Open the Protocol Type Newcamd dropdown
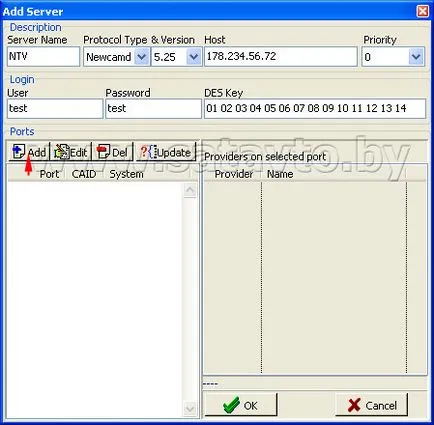The image size is (434, 425). pyautogui.click(x=142, y=57)
